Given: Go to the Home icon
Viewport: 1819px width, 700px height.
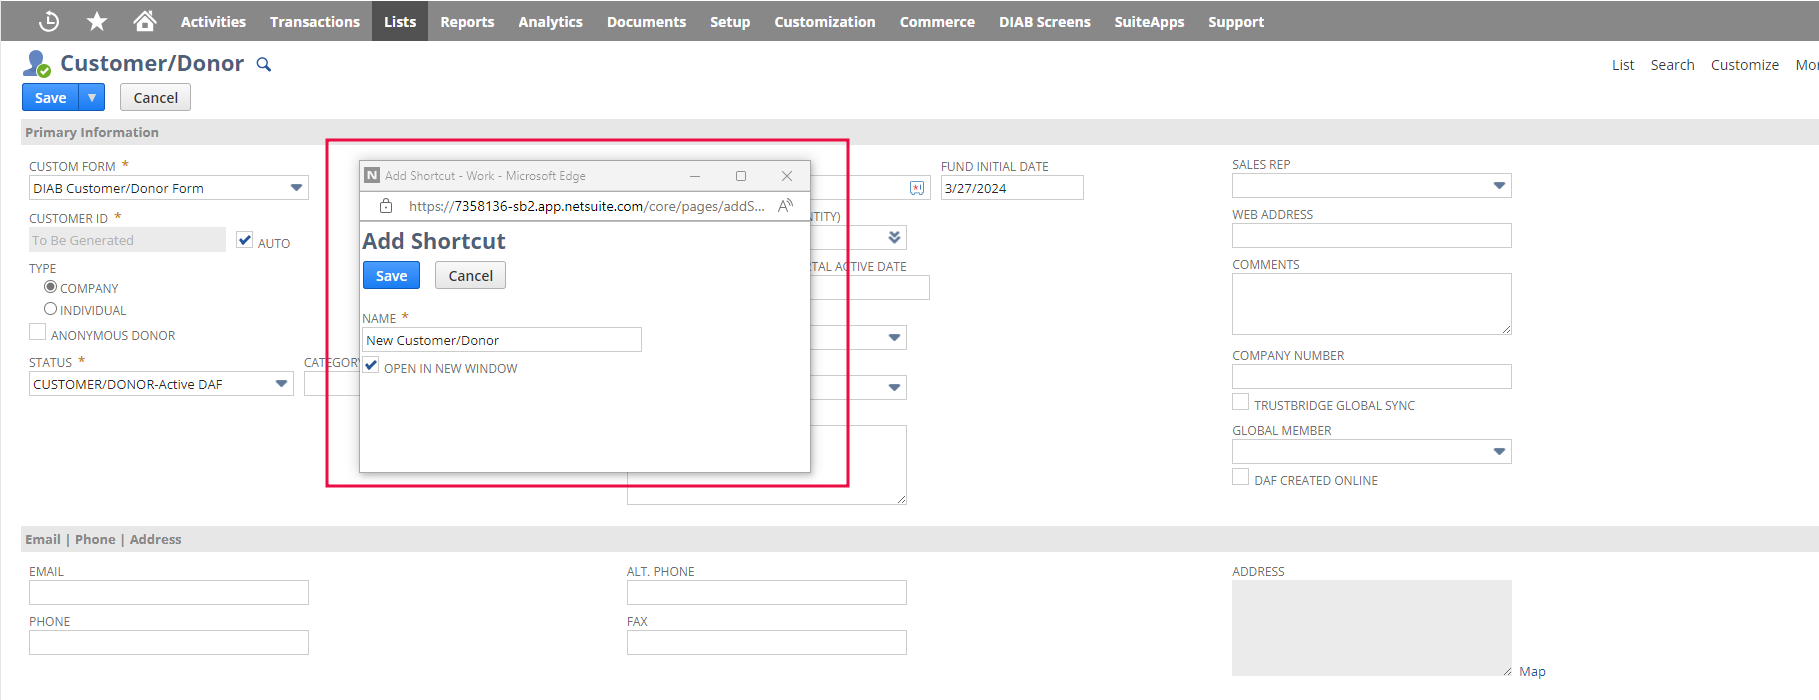Looking at the screenshot, I should coord(145,21).
